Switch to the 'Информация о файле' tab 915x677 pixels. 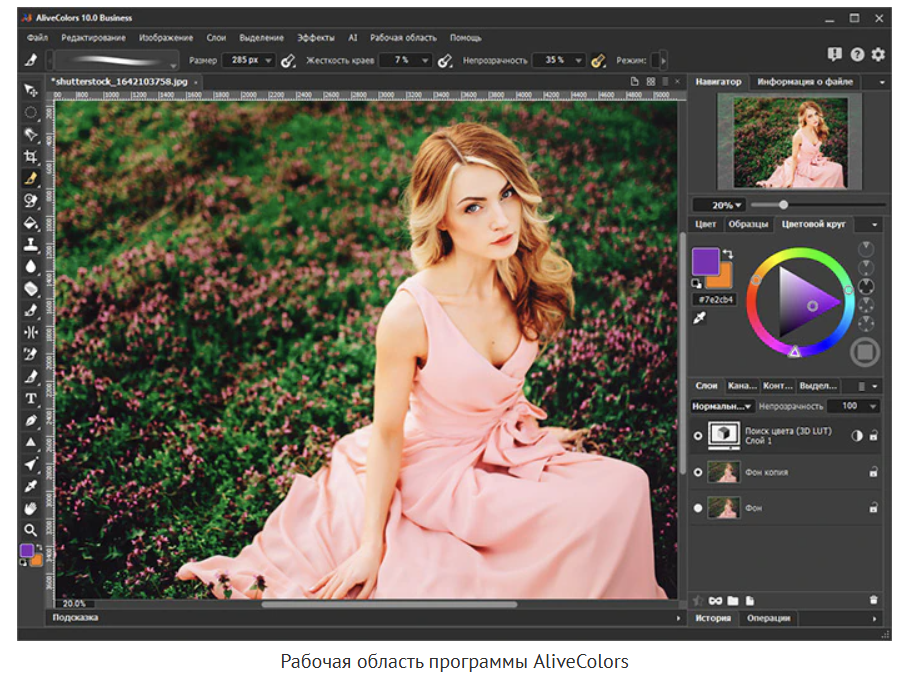pos(805,82)
